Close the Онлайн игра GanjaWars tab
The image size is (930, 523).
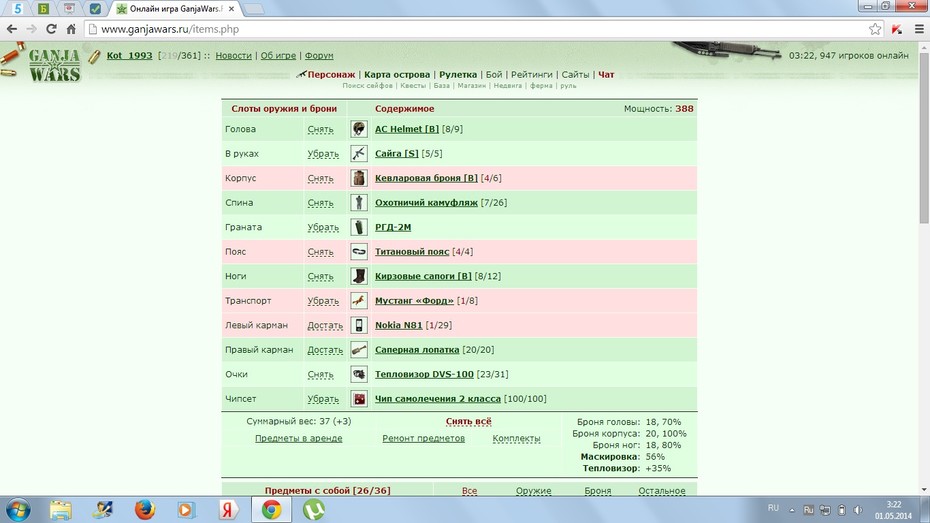[x=231, y=9]
